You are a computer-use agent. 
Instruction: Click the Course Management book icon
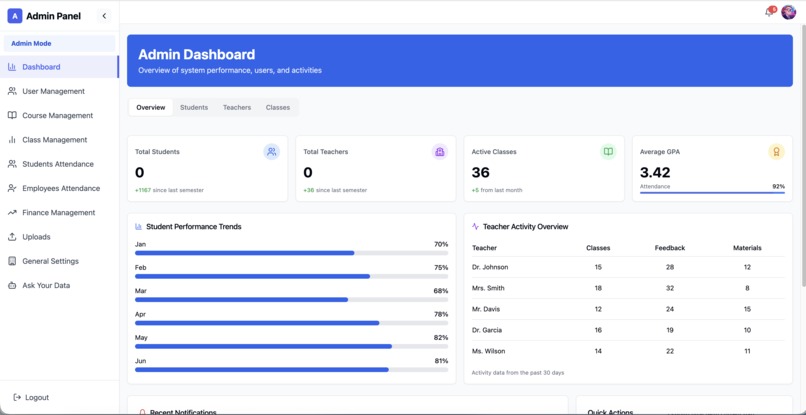(x=12, y=115)
